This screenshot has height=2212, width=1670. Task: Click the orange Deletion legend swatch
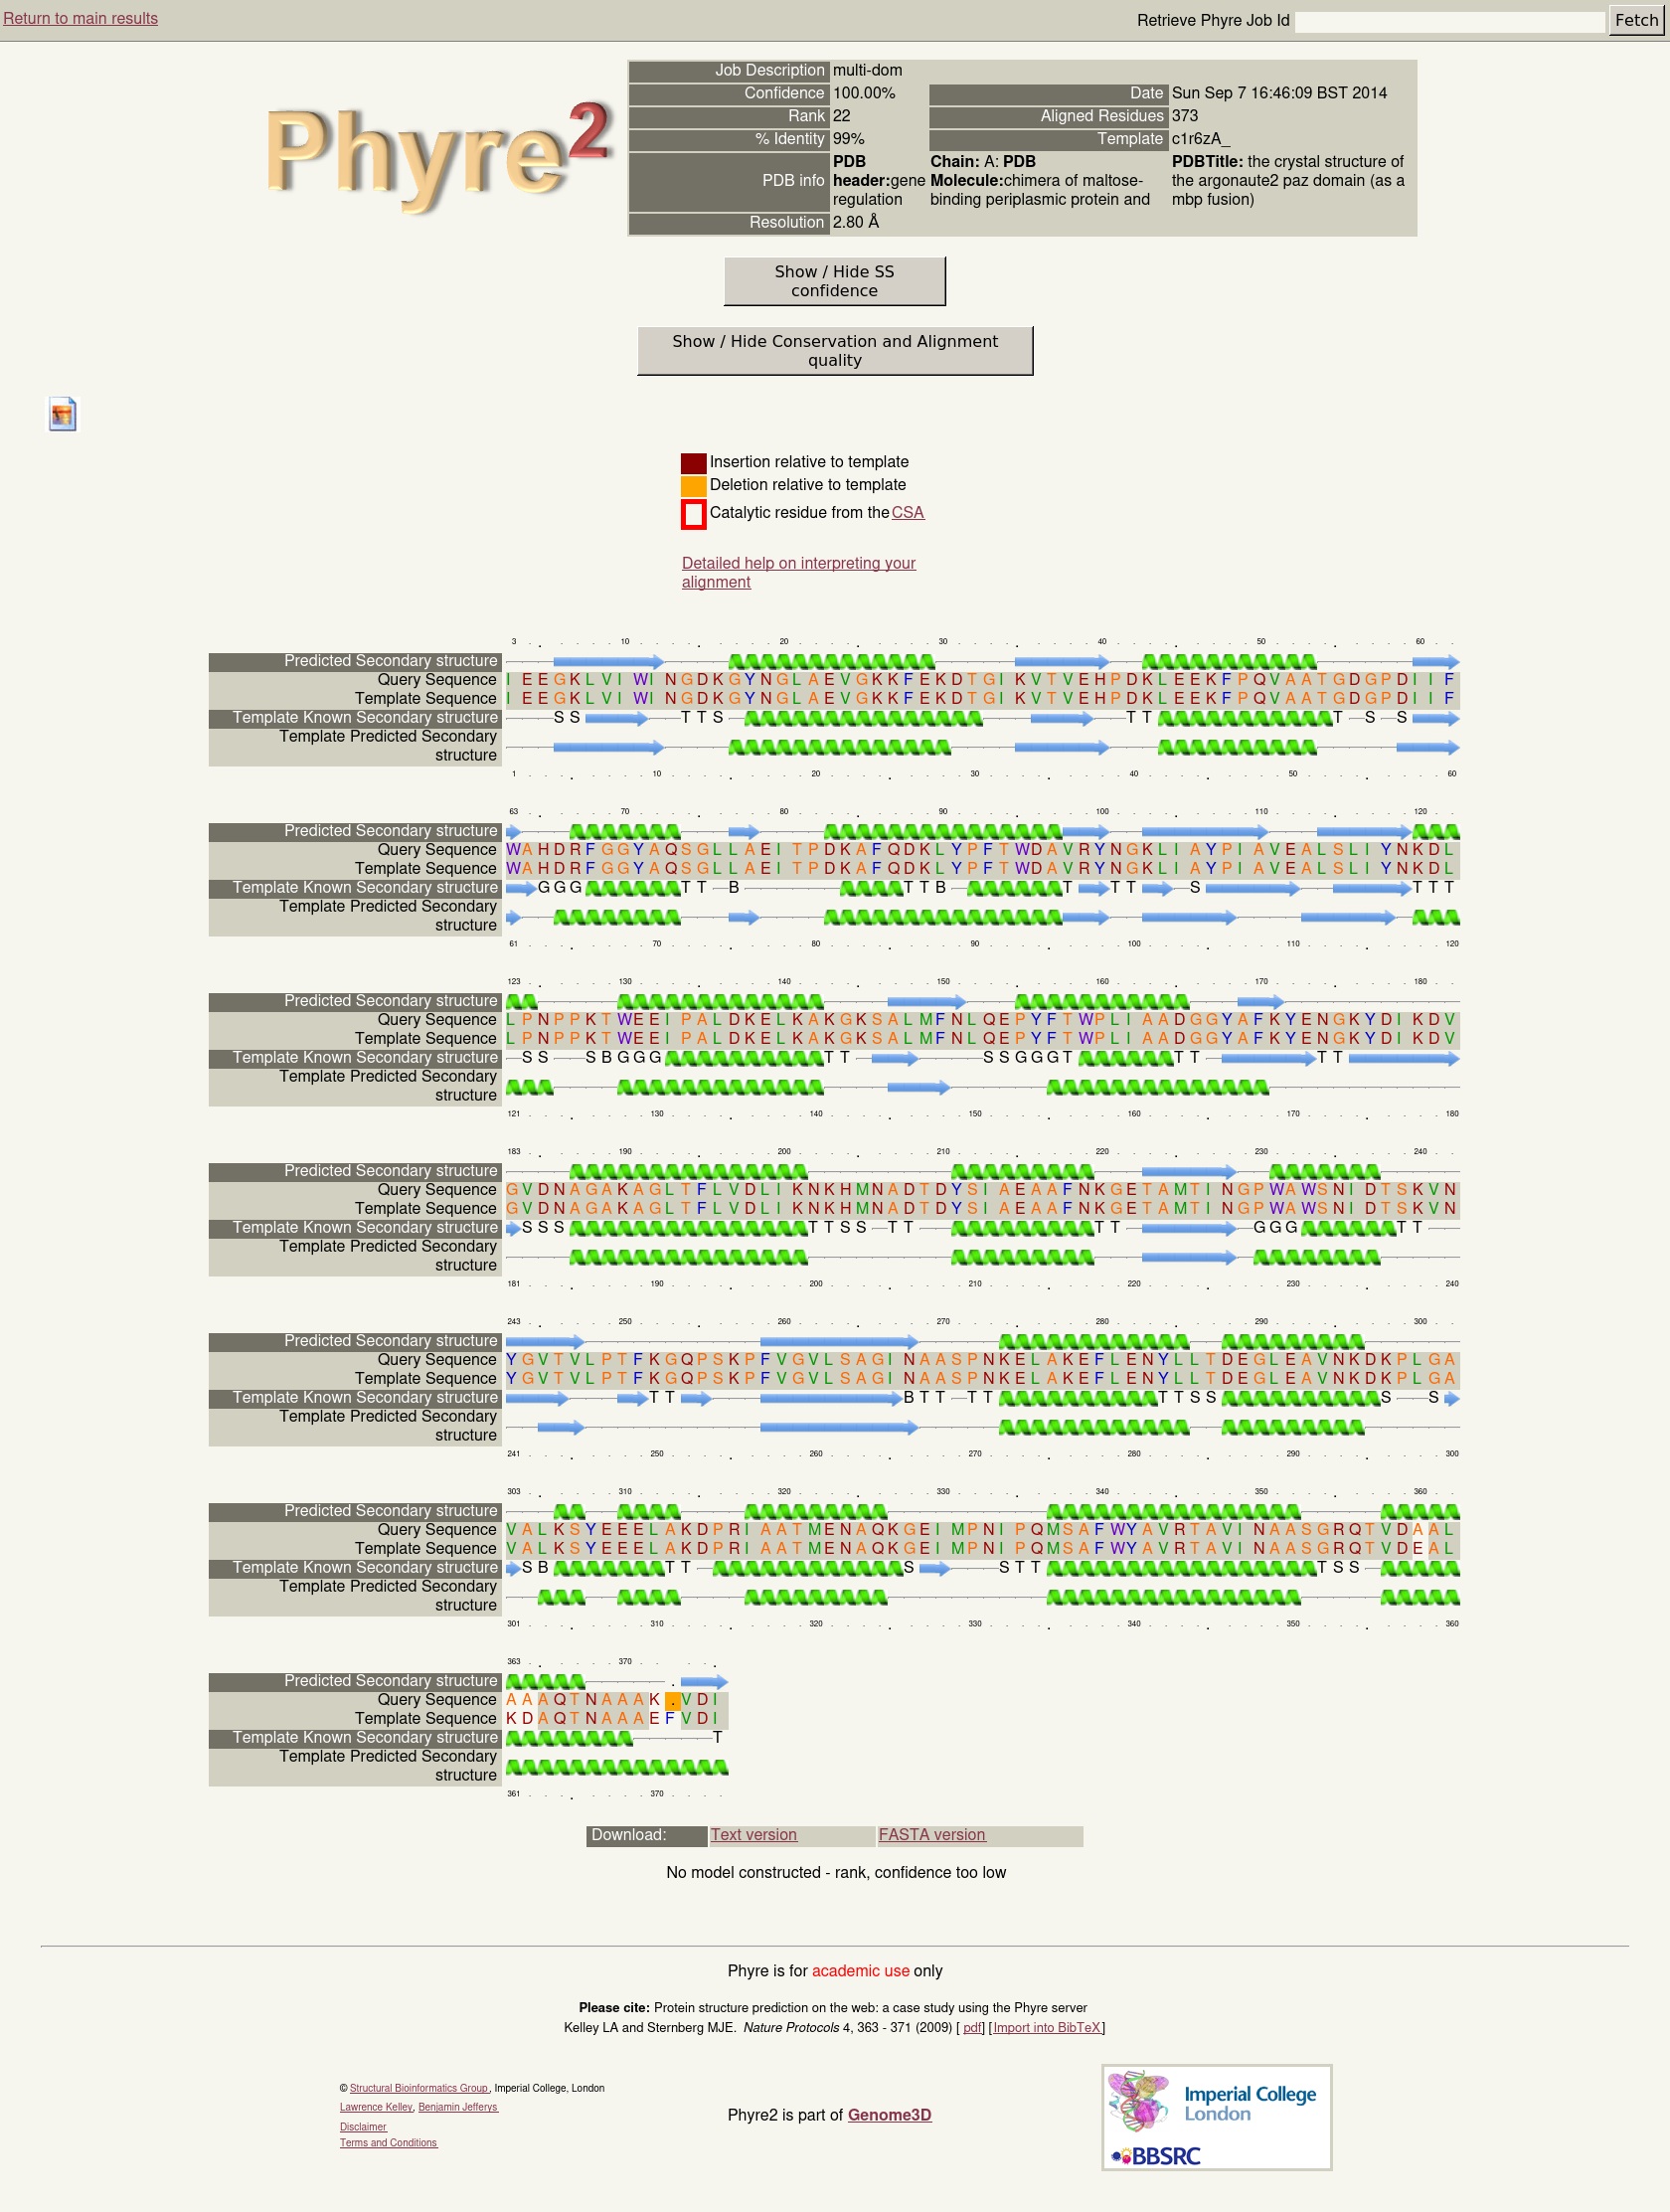point(693,486)
